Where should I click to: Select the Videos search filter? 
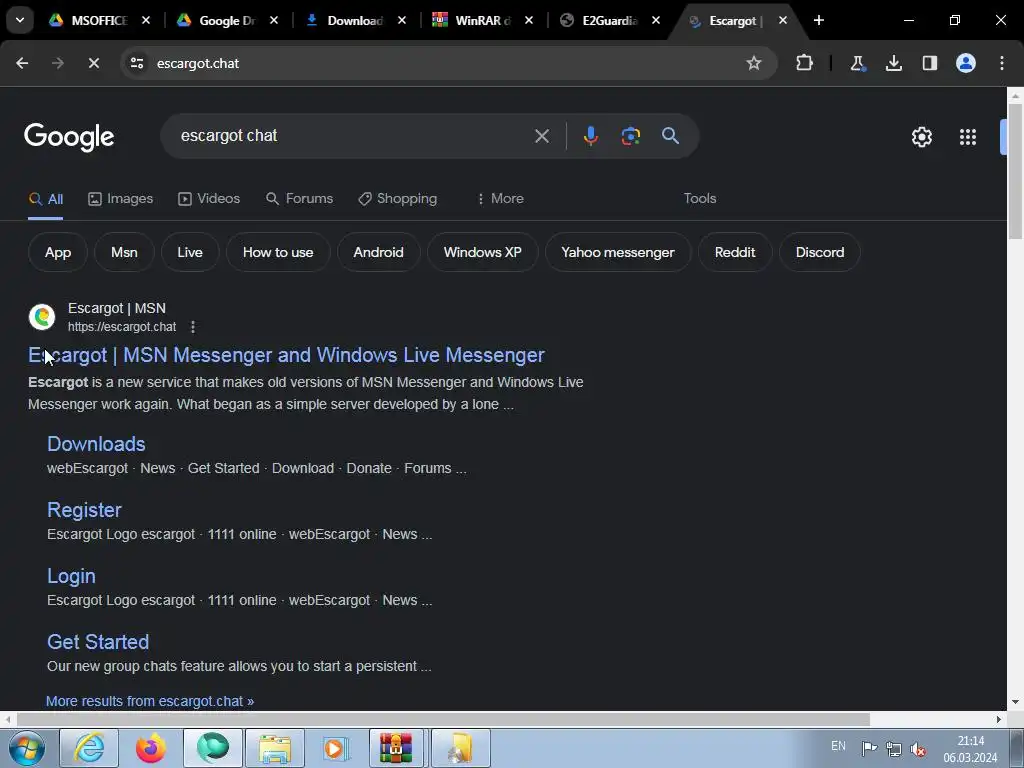pyautogui.click(x=209, y=199)
